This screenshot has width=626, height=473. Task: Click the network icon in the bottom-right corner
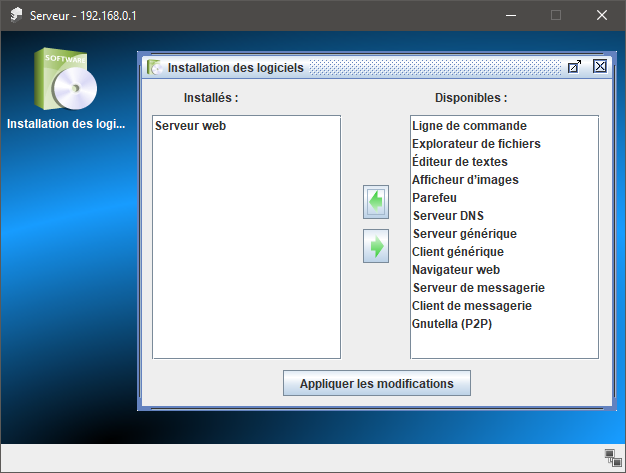613,457
